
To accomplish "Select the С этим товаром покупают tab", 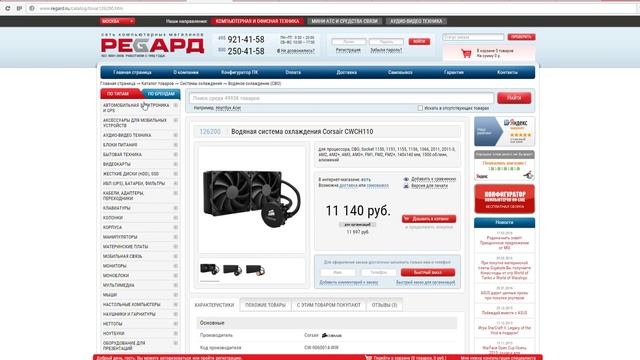I will [x=329, y=305].
